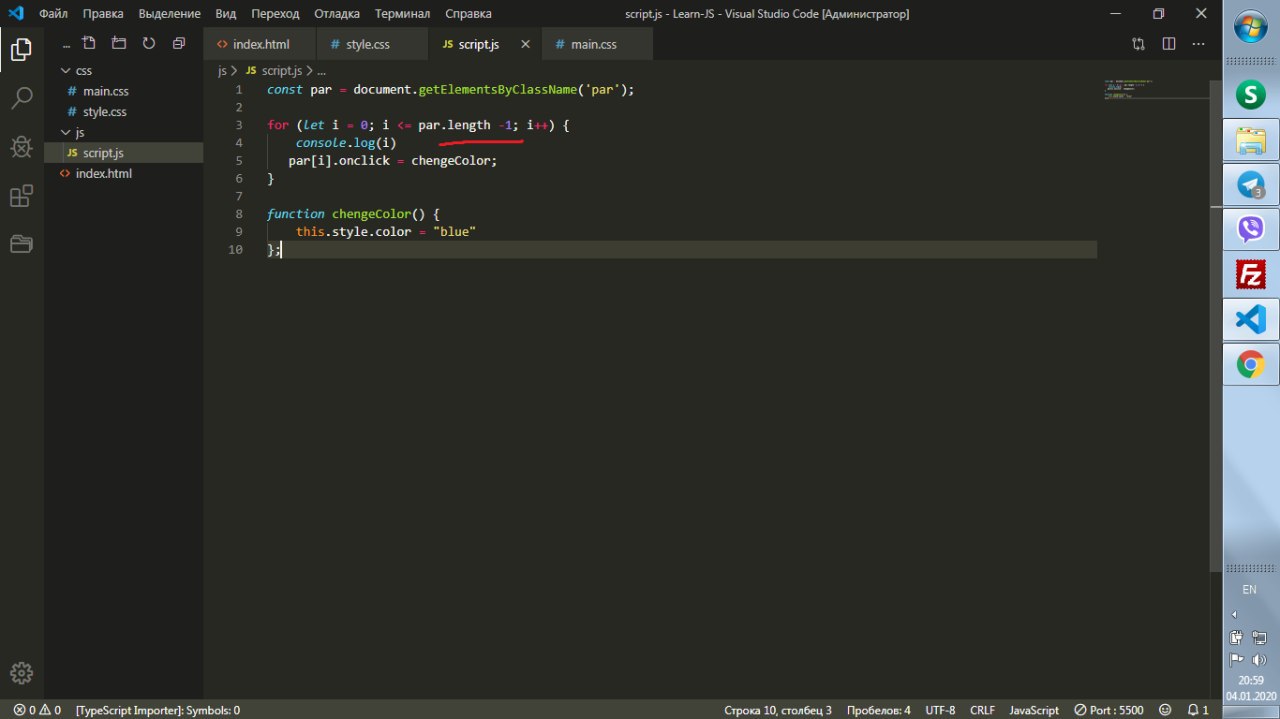
Task: Click the Split Editor icon
Action: point(1169,44)
